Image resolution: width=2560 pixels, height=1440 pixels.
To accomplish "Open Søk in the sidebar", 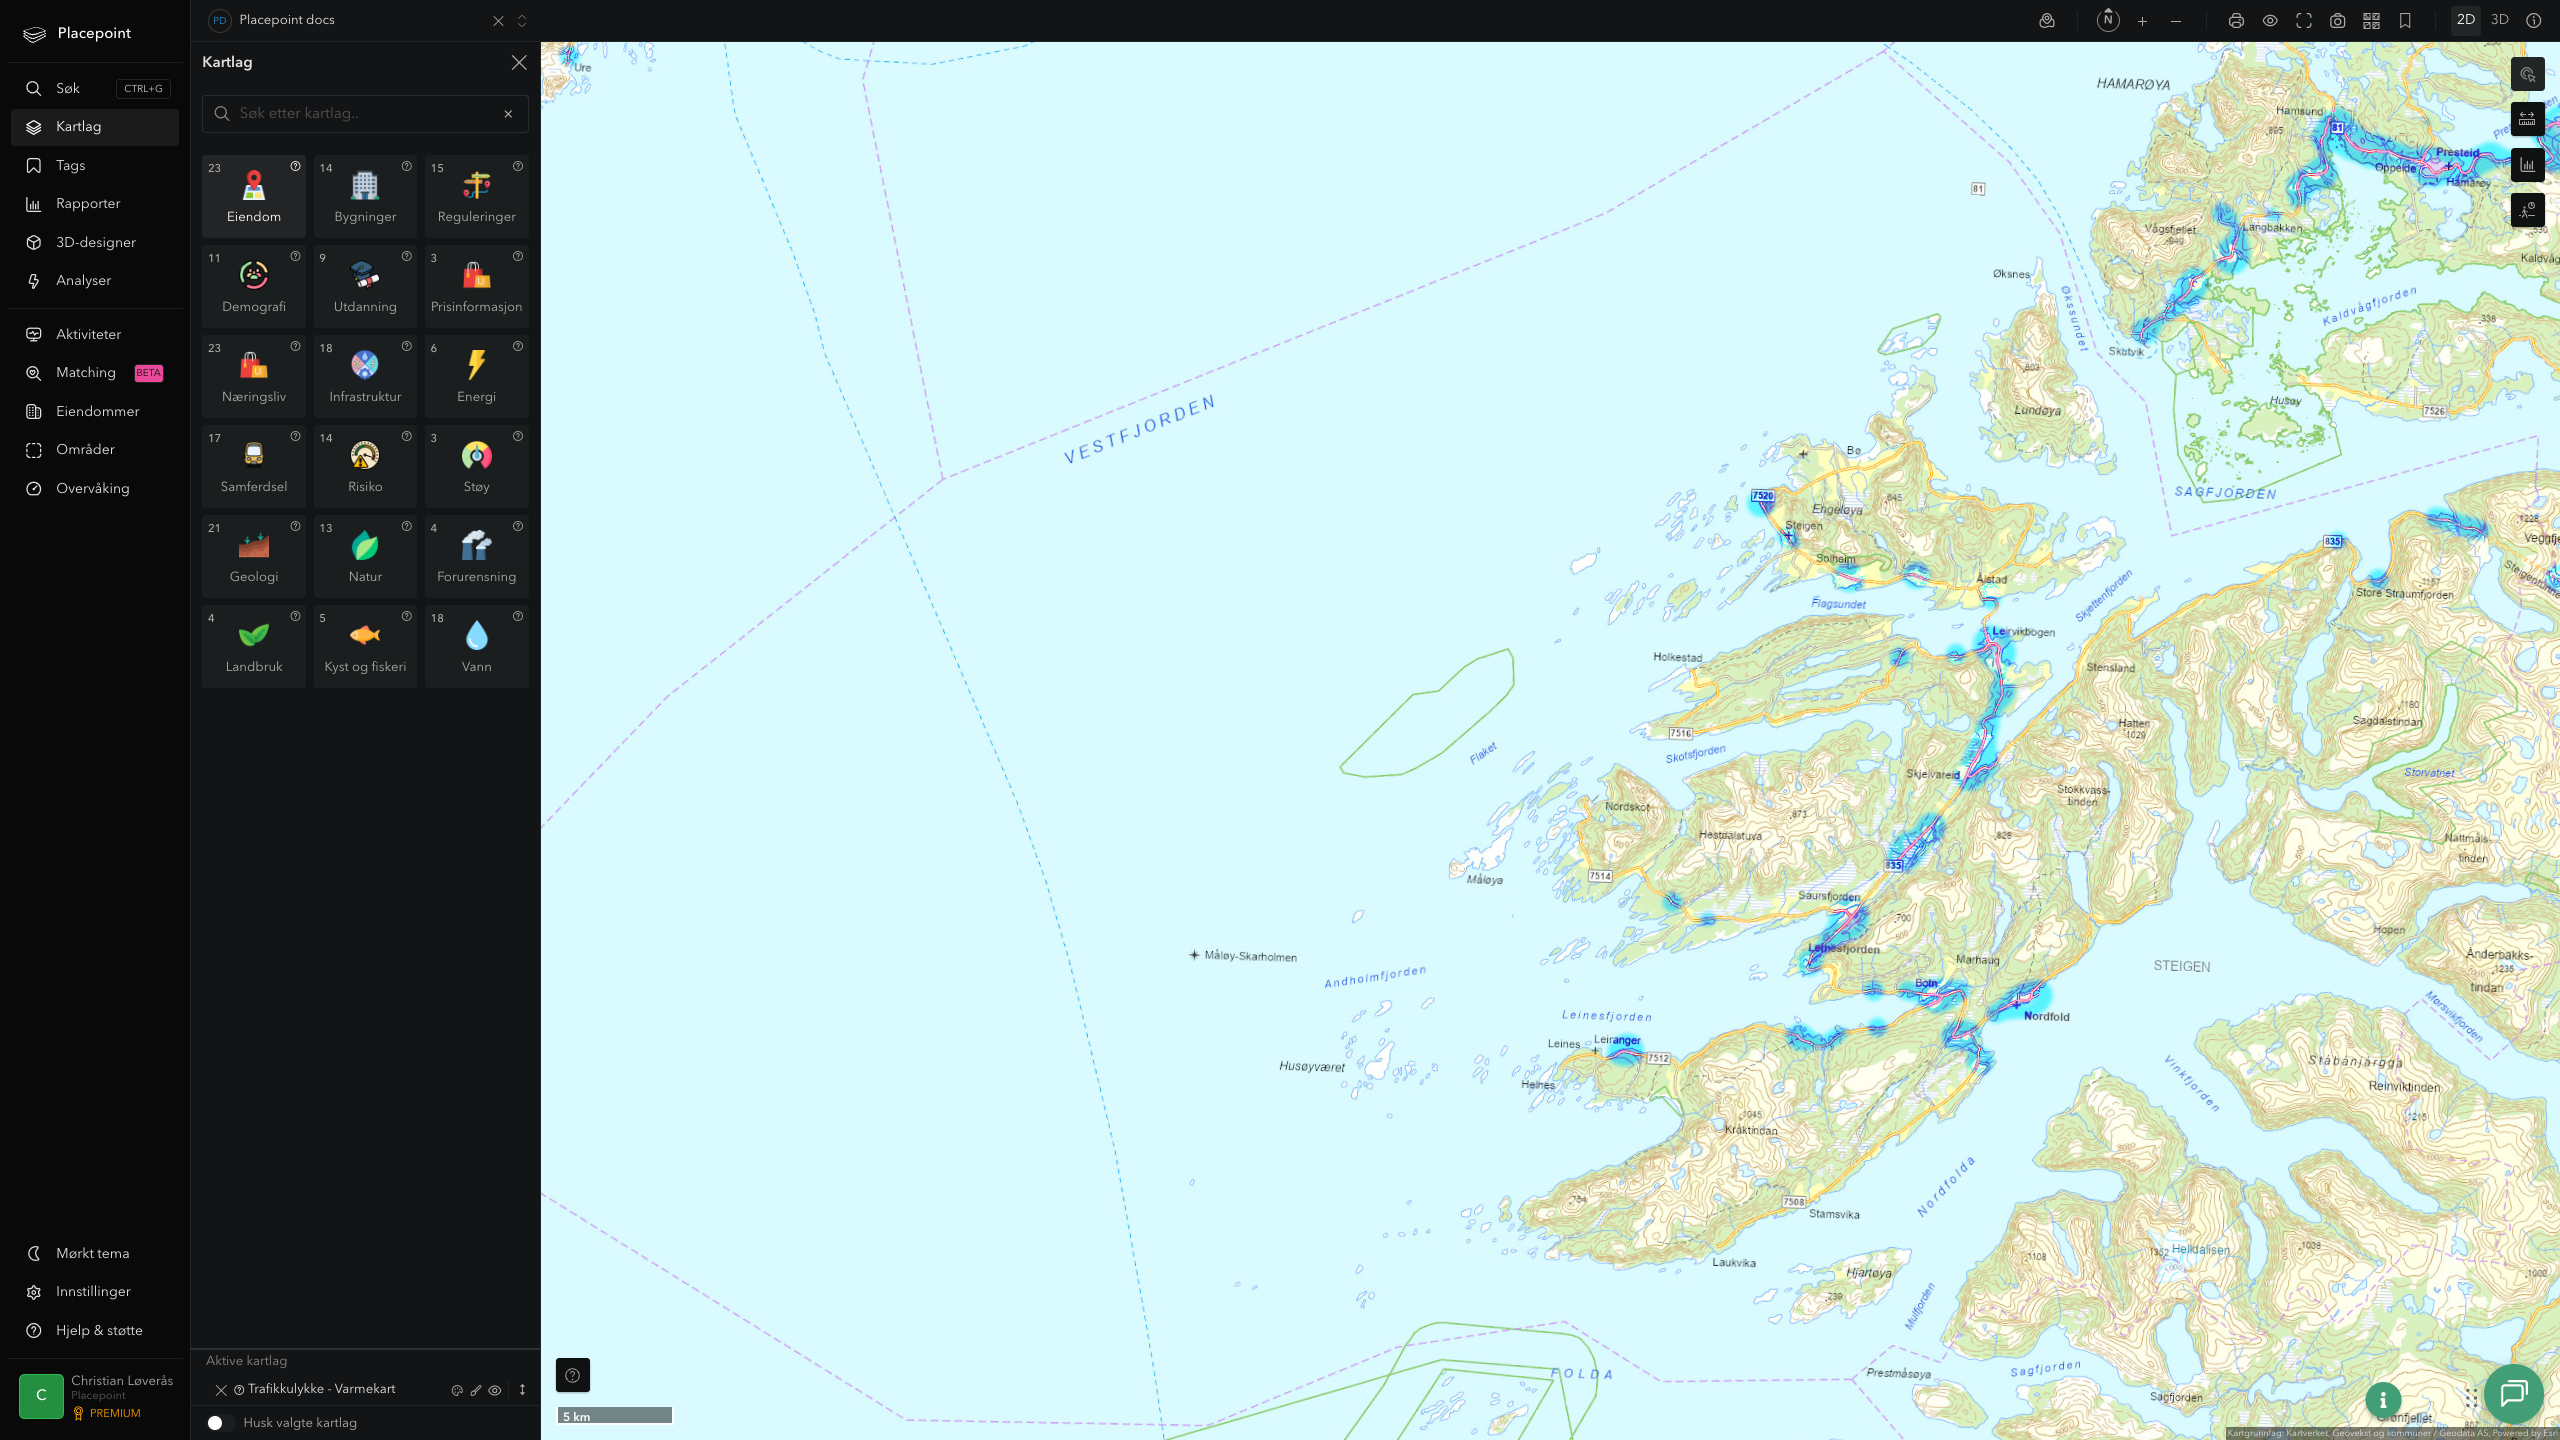I will 95,89.
